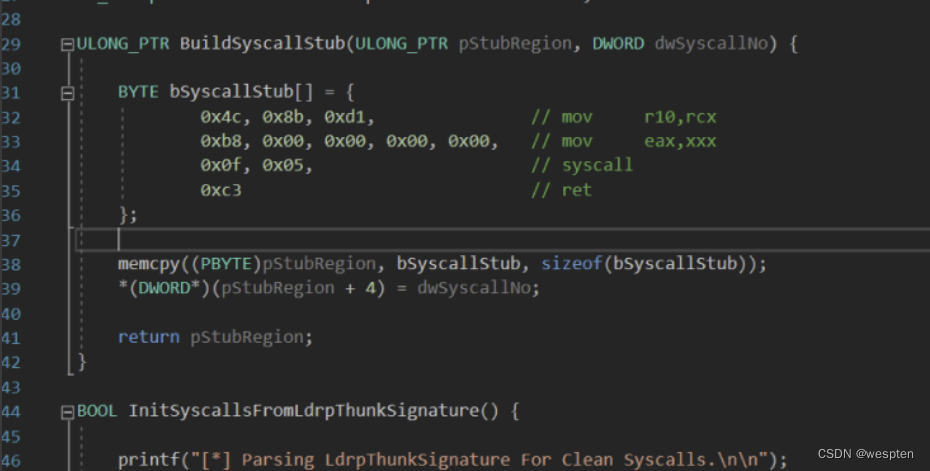Collapse the BuildSyscallStub function fold marker
The width and height of the screenshot is (930, 471).
[67, 45]
